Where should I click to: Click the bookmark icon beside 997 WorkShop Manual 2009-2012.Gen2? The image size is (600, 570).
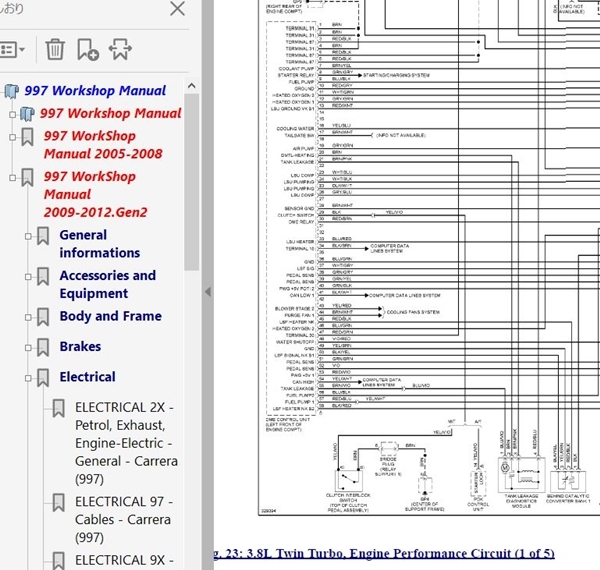pyautogui.click(x=27, y=178)
